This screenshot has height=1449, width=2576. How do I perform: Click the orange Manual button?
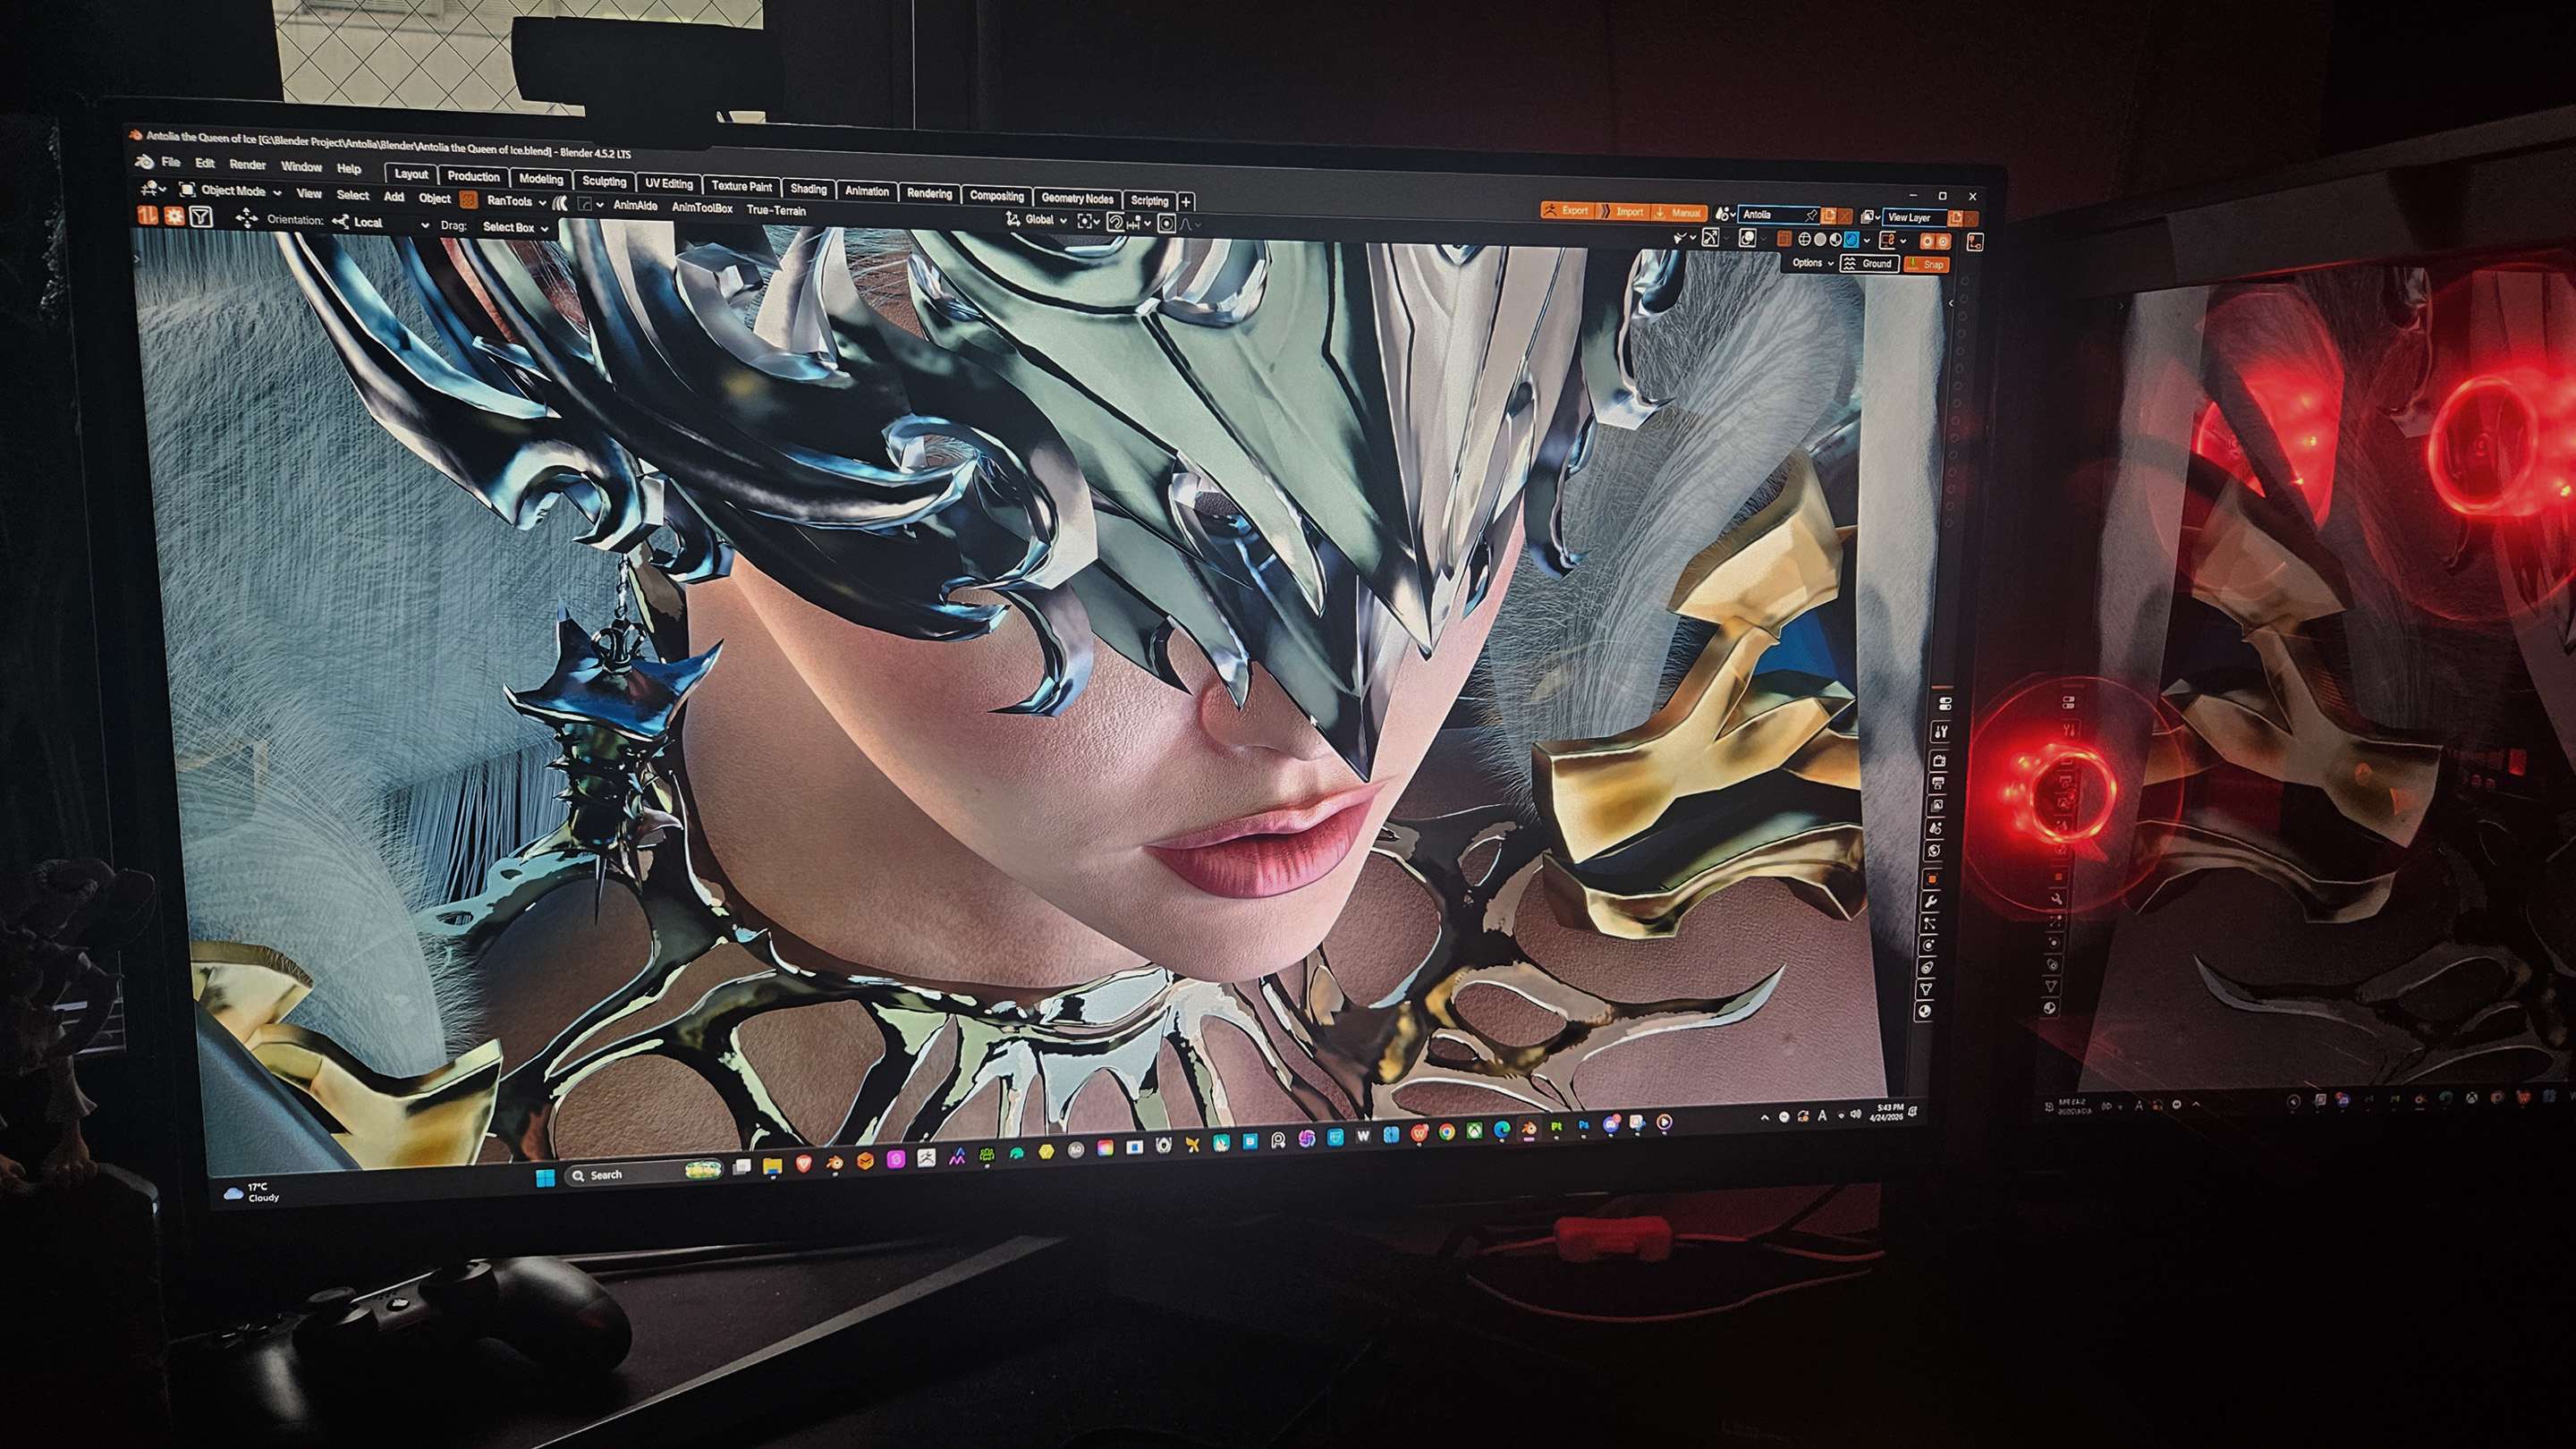(1678, 212)
